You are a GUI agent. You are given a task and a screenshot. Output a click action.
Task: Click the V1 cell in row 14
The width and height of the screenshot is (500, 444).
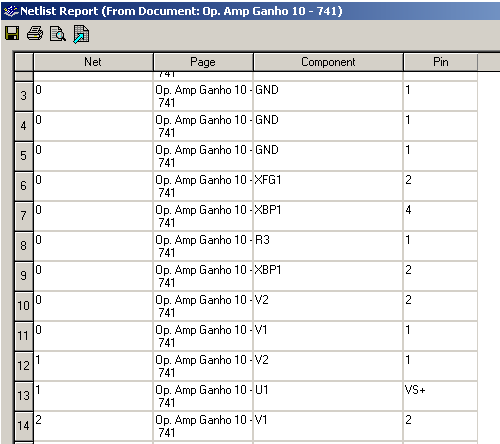[x=328, y=426]
